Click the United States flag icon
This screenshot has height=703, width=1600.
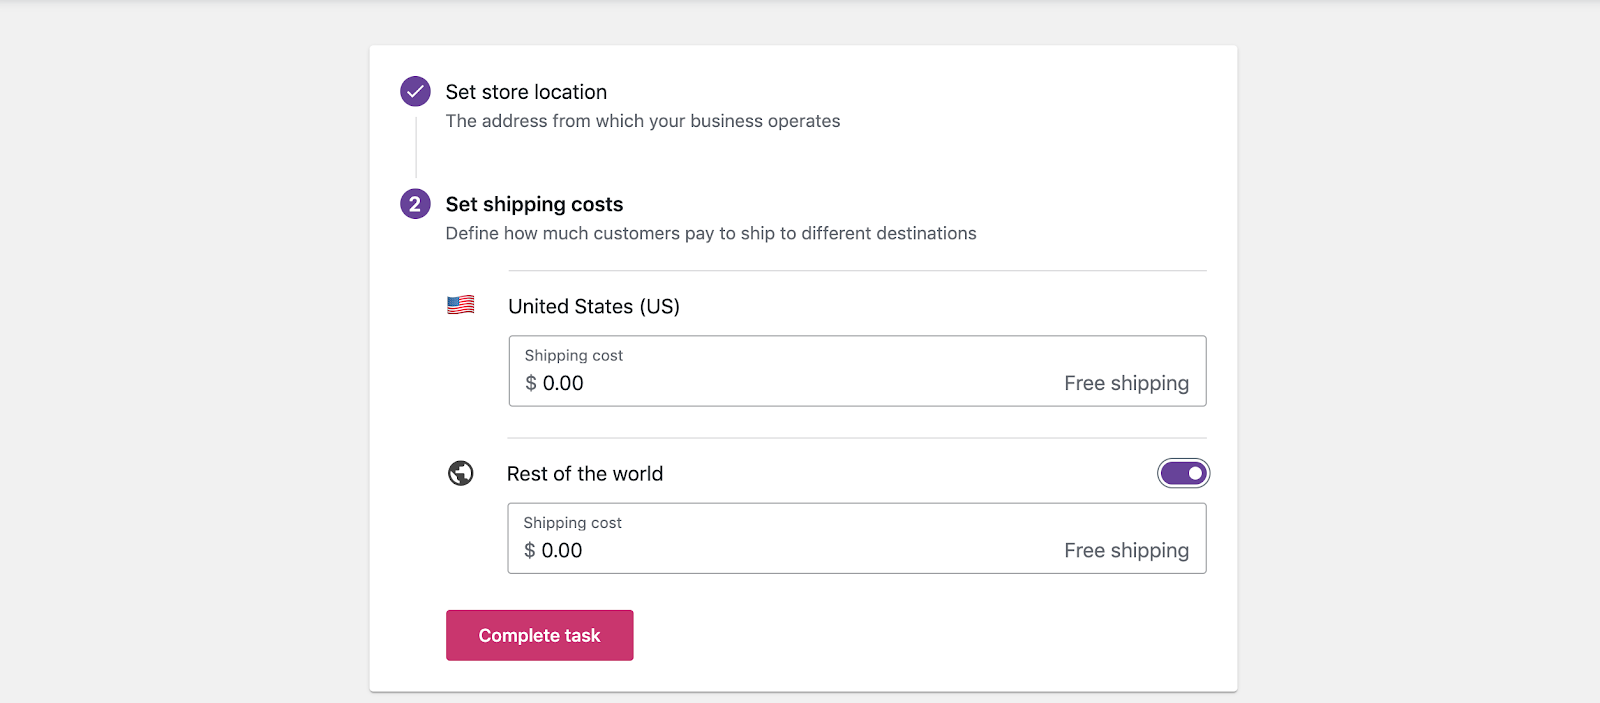pos(460,305)
